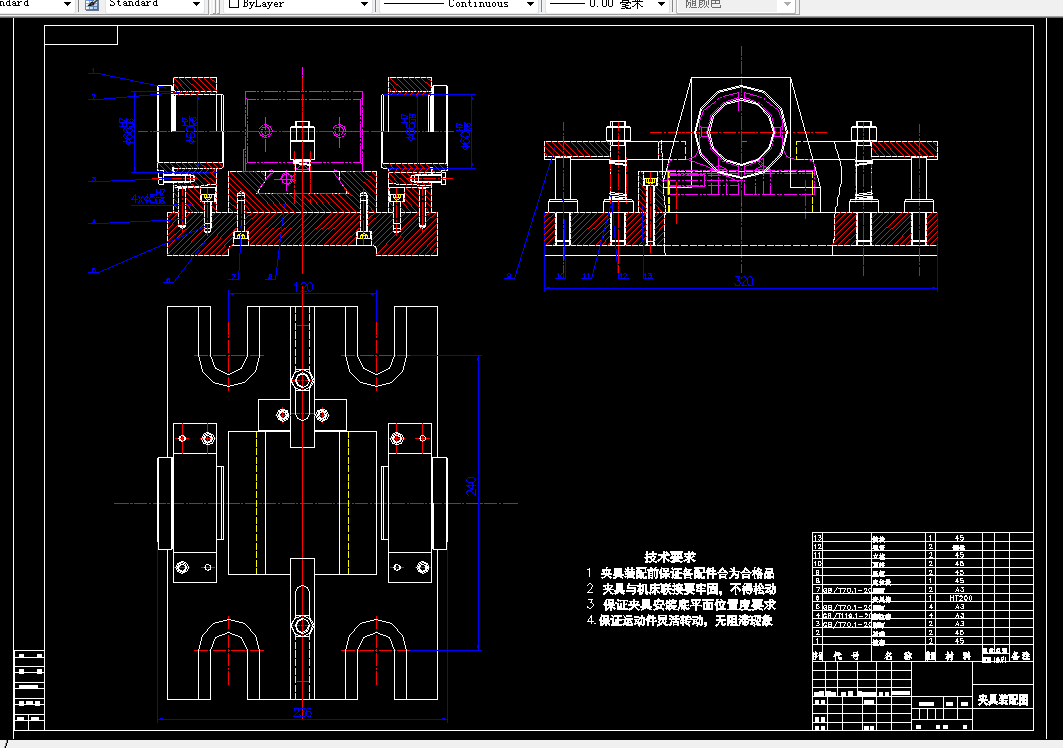Select the 夹具装配图 title block text

(1003, 700)
